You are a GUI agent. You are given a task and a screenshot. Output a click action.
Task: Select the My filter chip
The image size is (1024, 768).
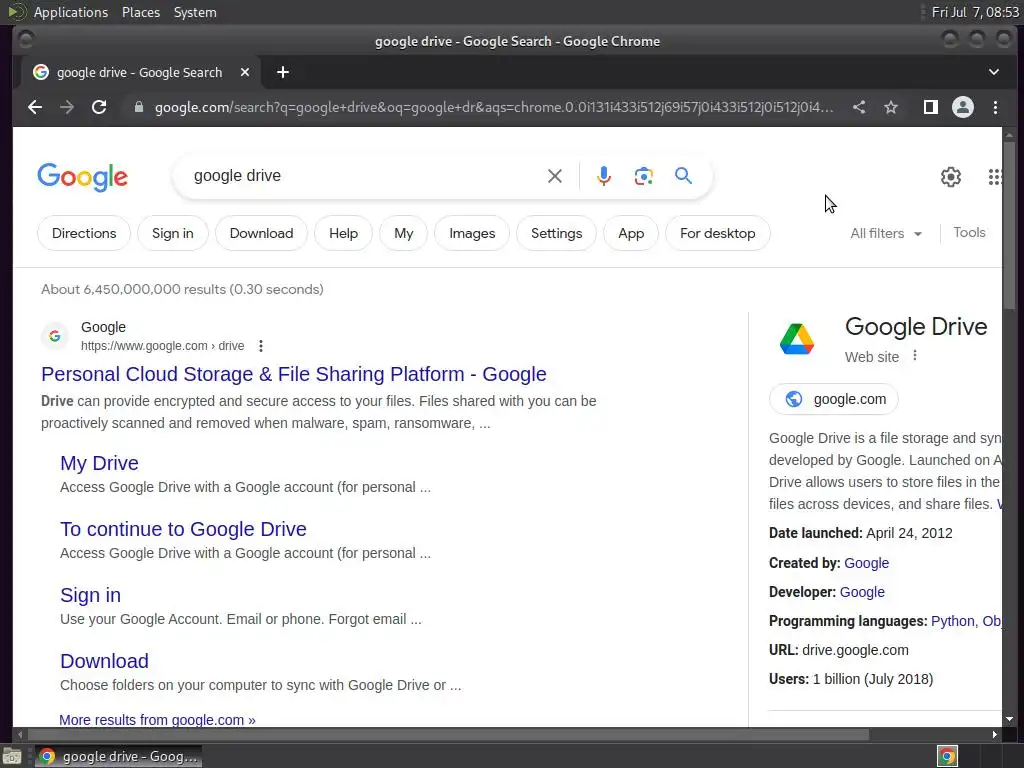[404, 233]
